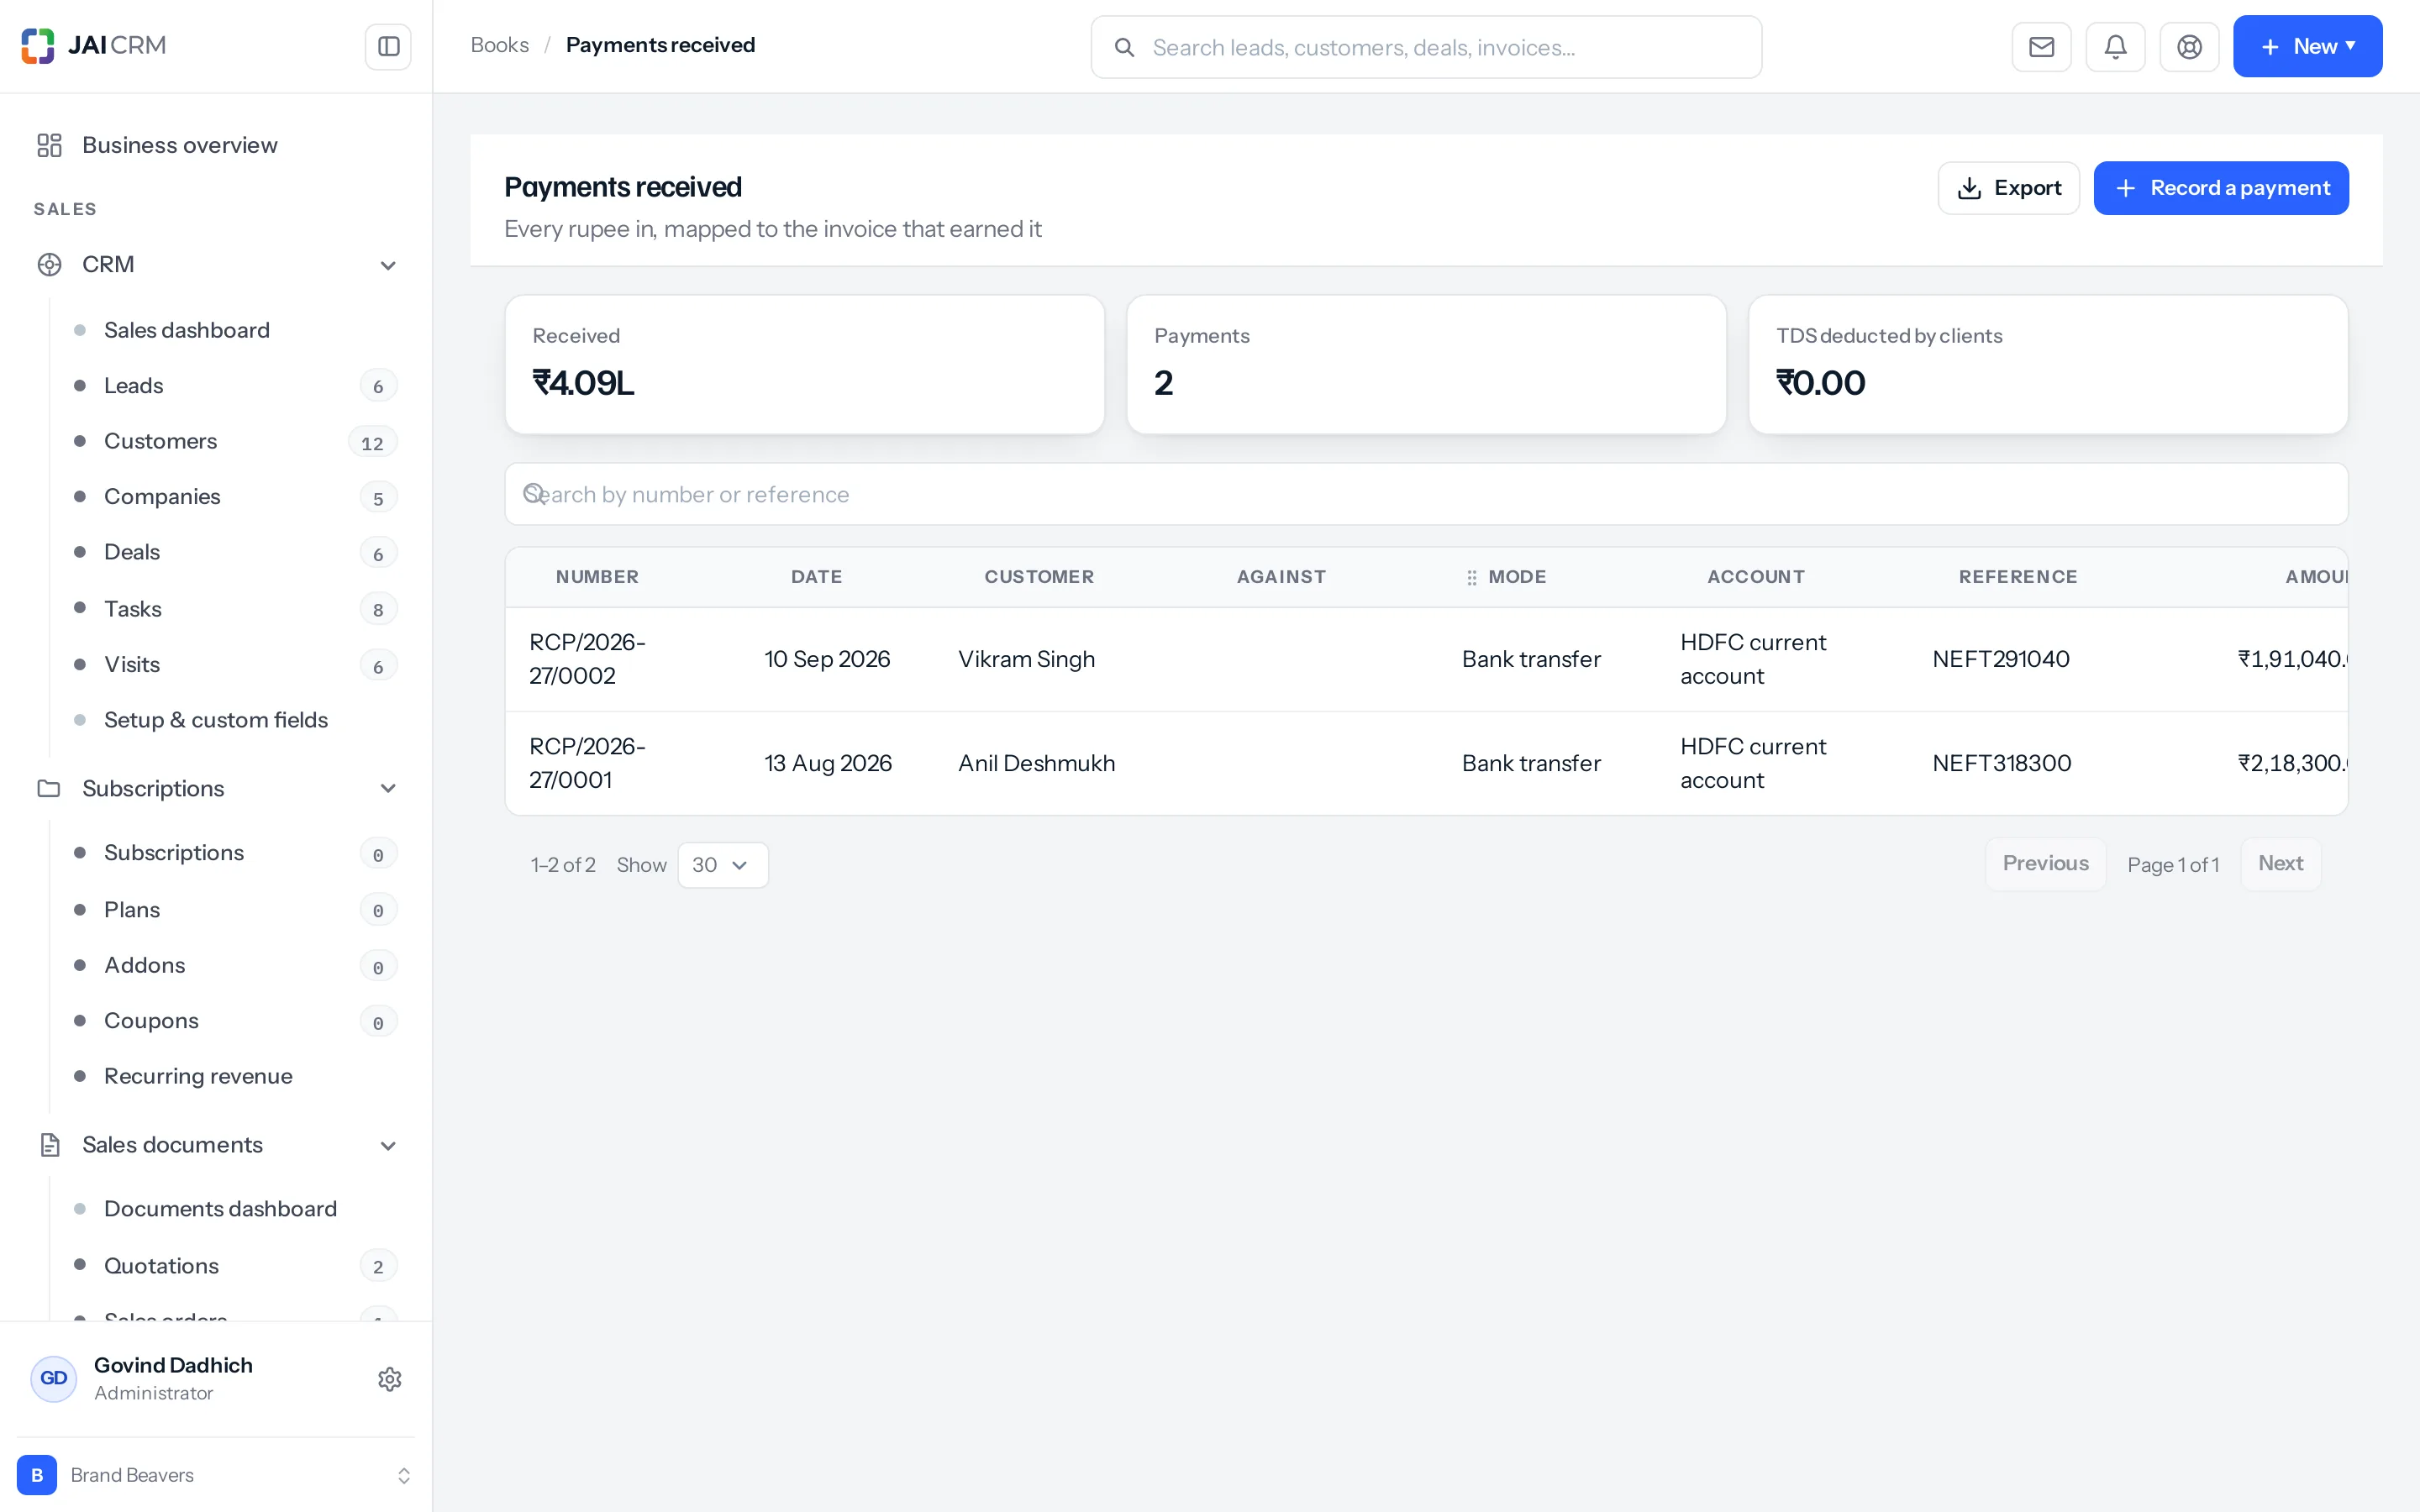Focus the search by number or reference field

tap(1426, 494)
